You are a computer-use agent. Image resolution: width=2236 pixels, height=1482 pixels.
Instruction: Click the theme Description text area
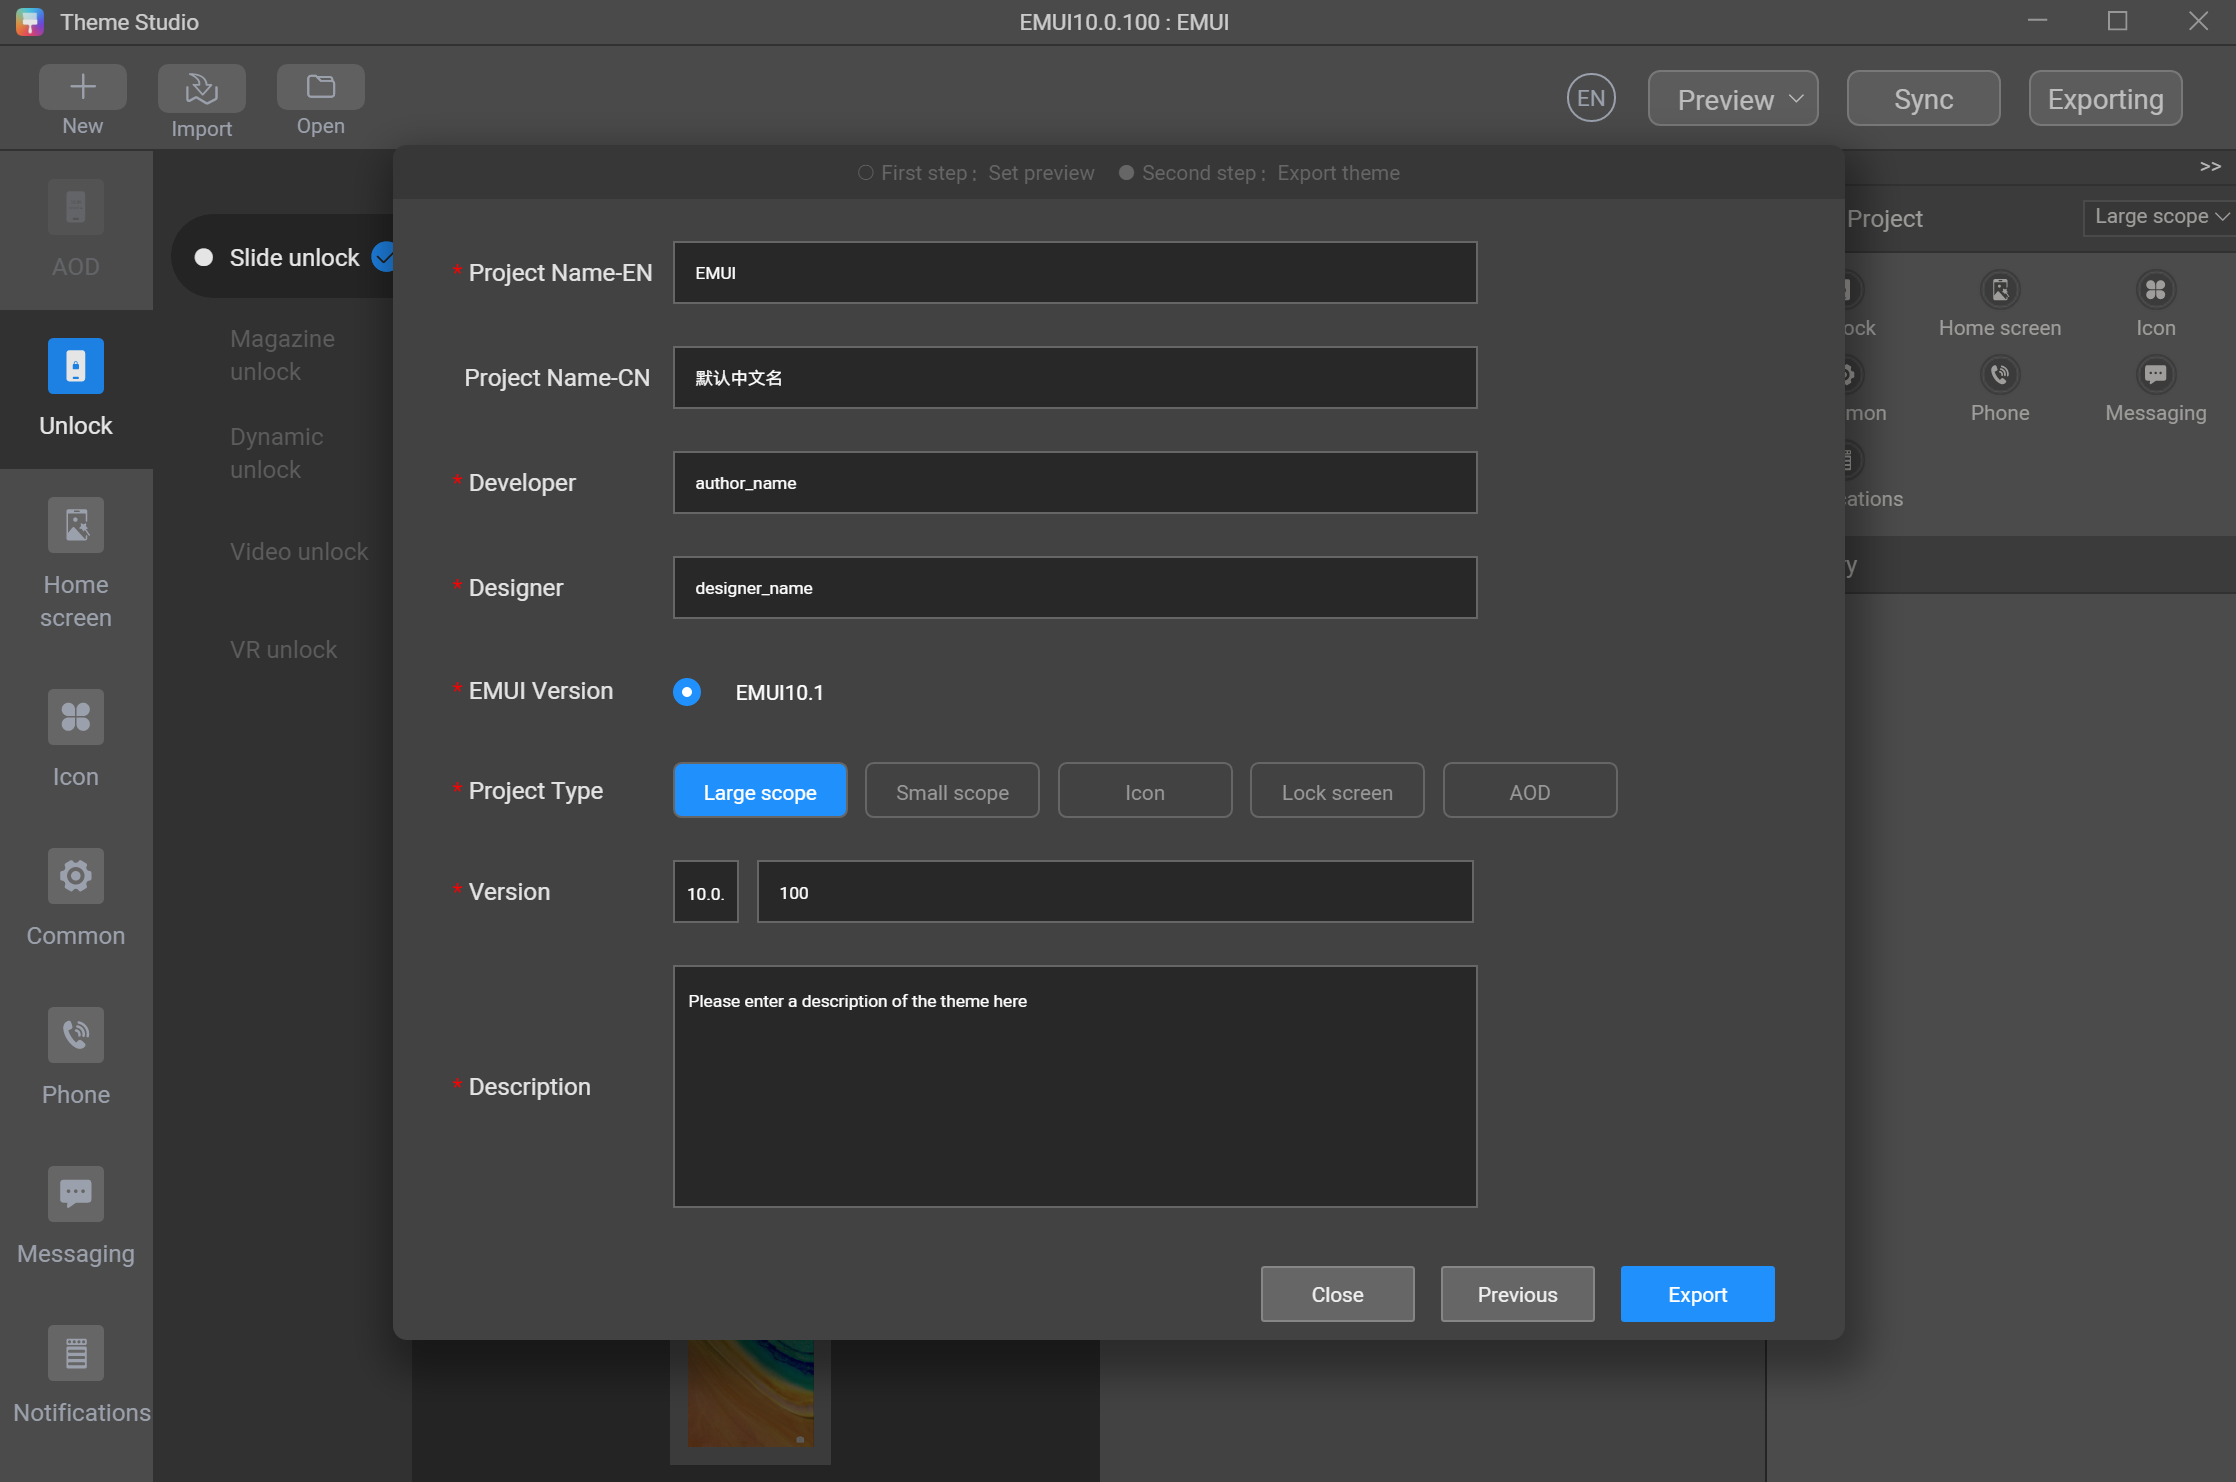(x=1075, y=1086)
